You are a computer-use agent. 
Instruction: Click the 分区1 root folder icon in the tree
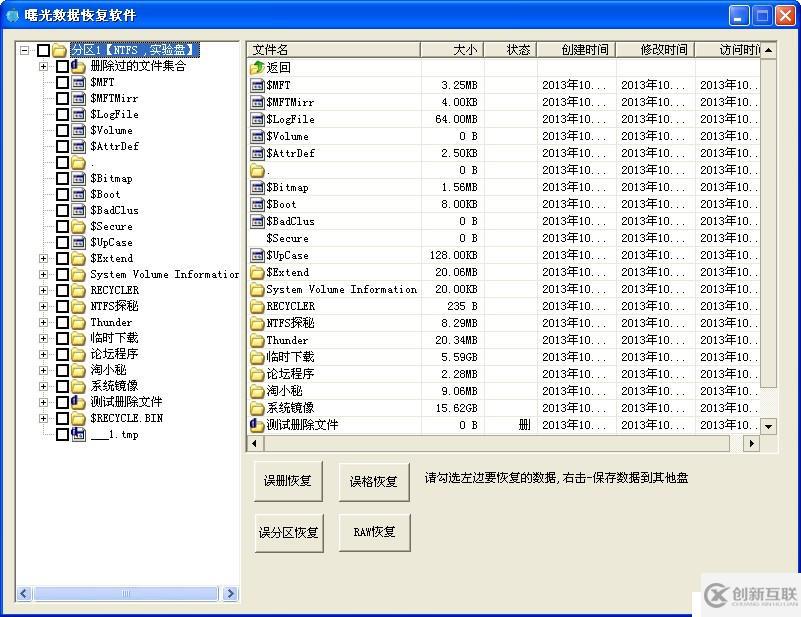[x=60, y=50]
